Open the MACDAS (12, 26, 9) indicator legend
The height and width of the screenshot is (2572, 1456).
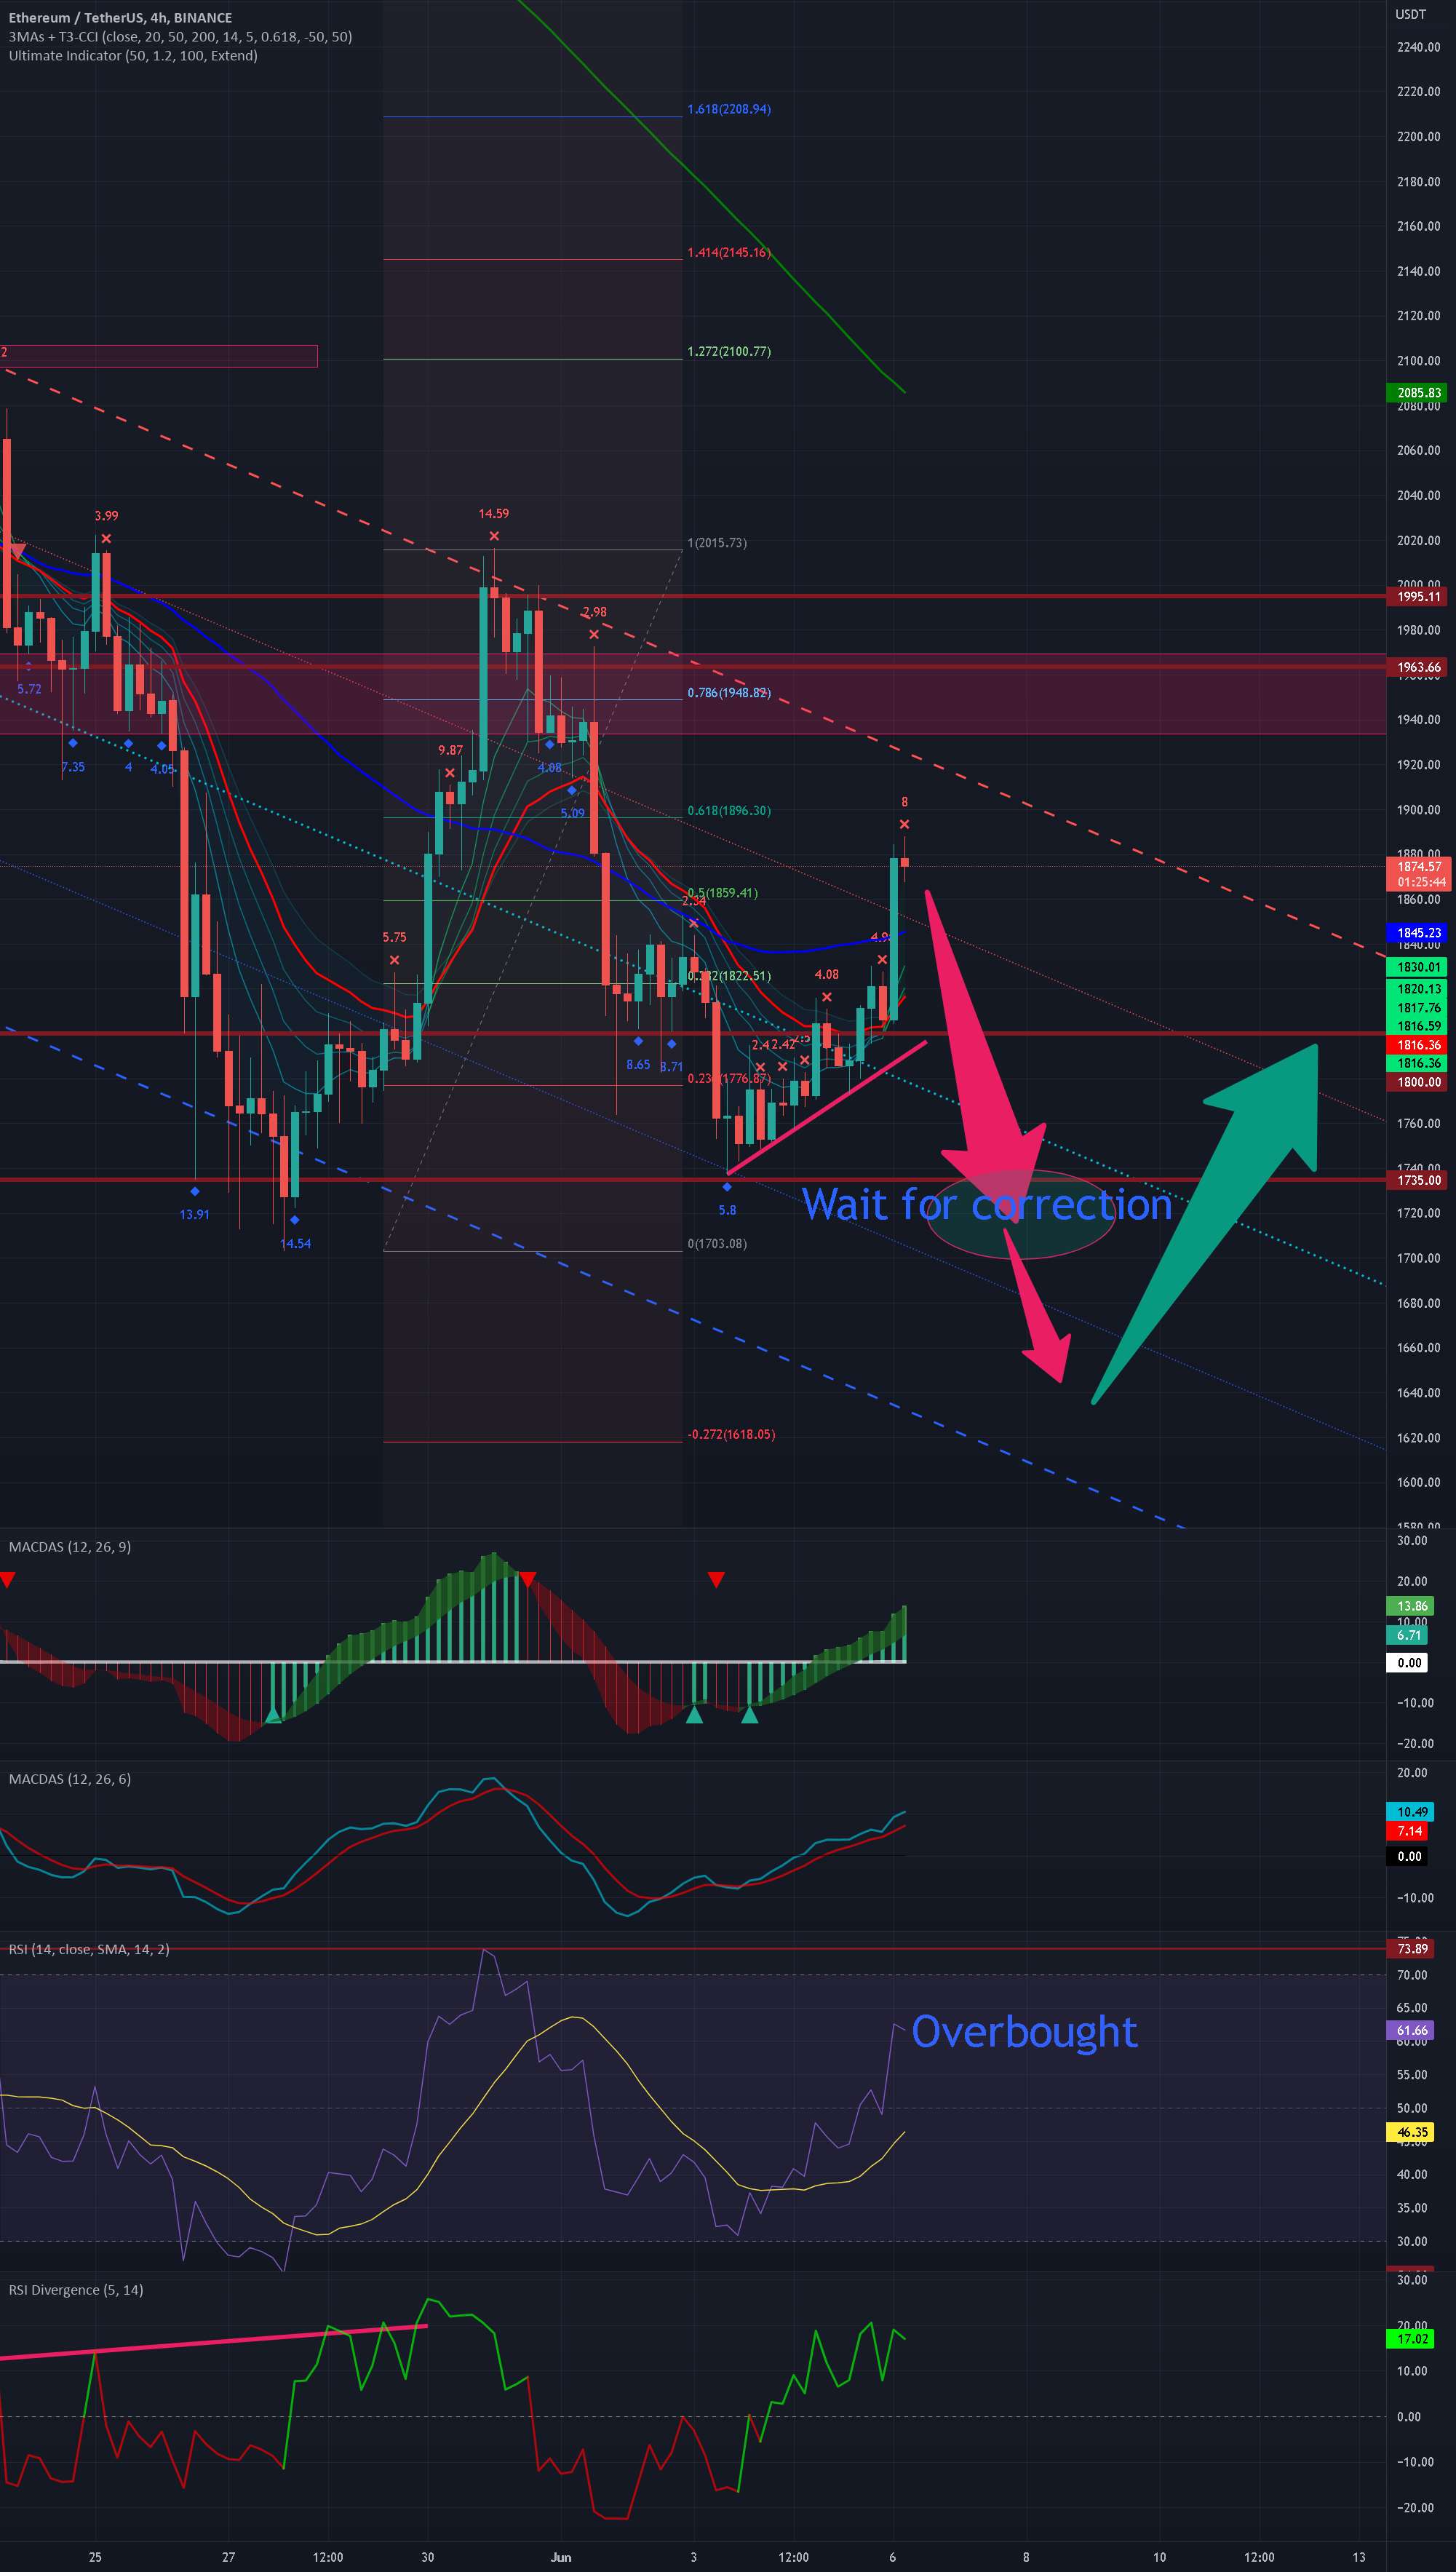[70, 1547]
